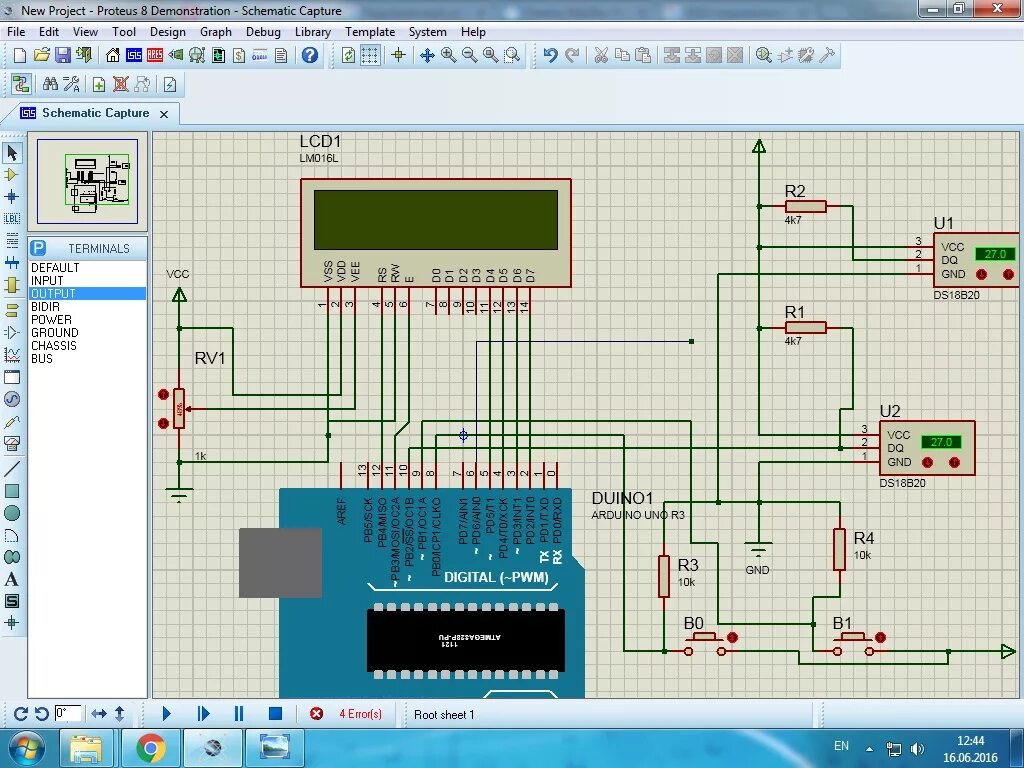Select CHASSIS terminal in list
The image size is (1024, 768).
tap(87, 345)
